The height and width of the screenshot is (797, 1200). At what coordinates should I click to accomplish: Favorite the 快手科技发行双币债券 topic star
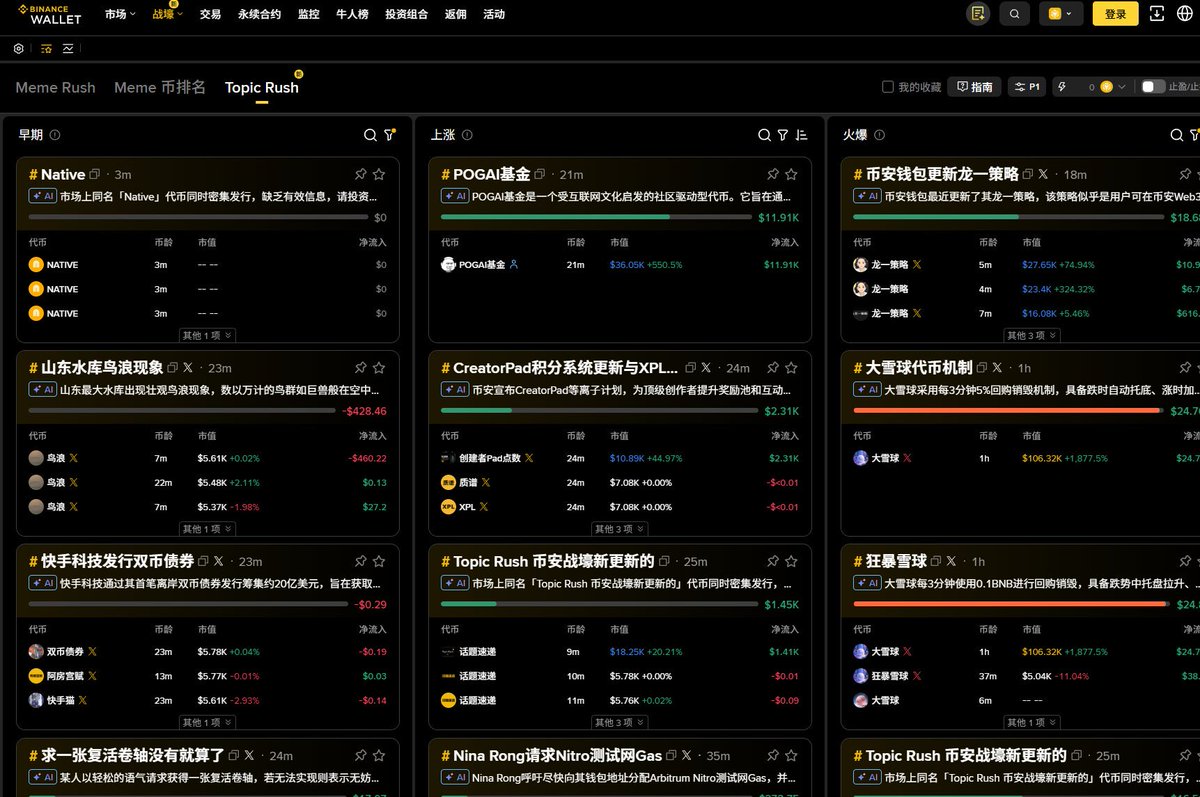tap(379, 561)
